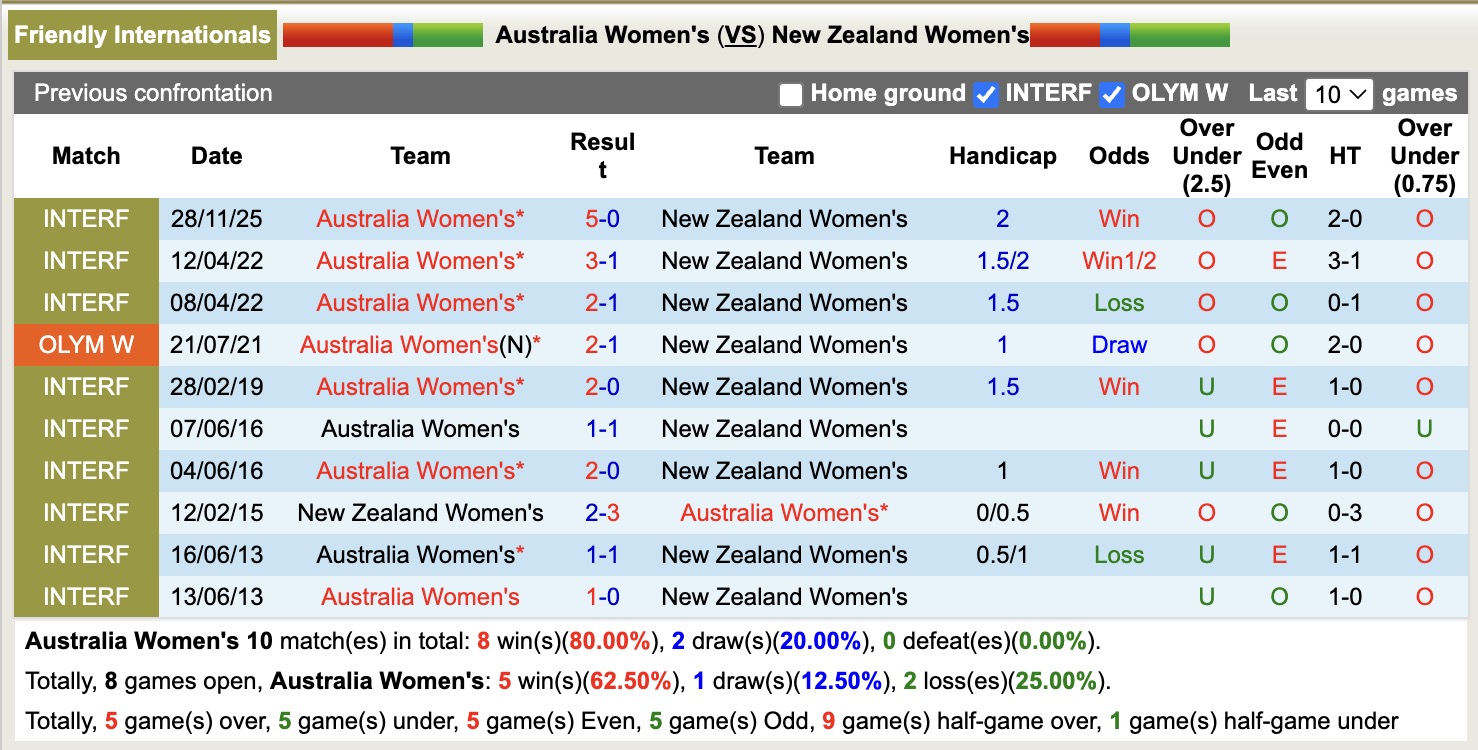Uncheck the OLYM W filter
The image size is (1478, 750).
pyautogui.click(x=1110, y=94)
